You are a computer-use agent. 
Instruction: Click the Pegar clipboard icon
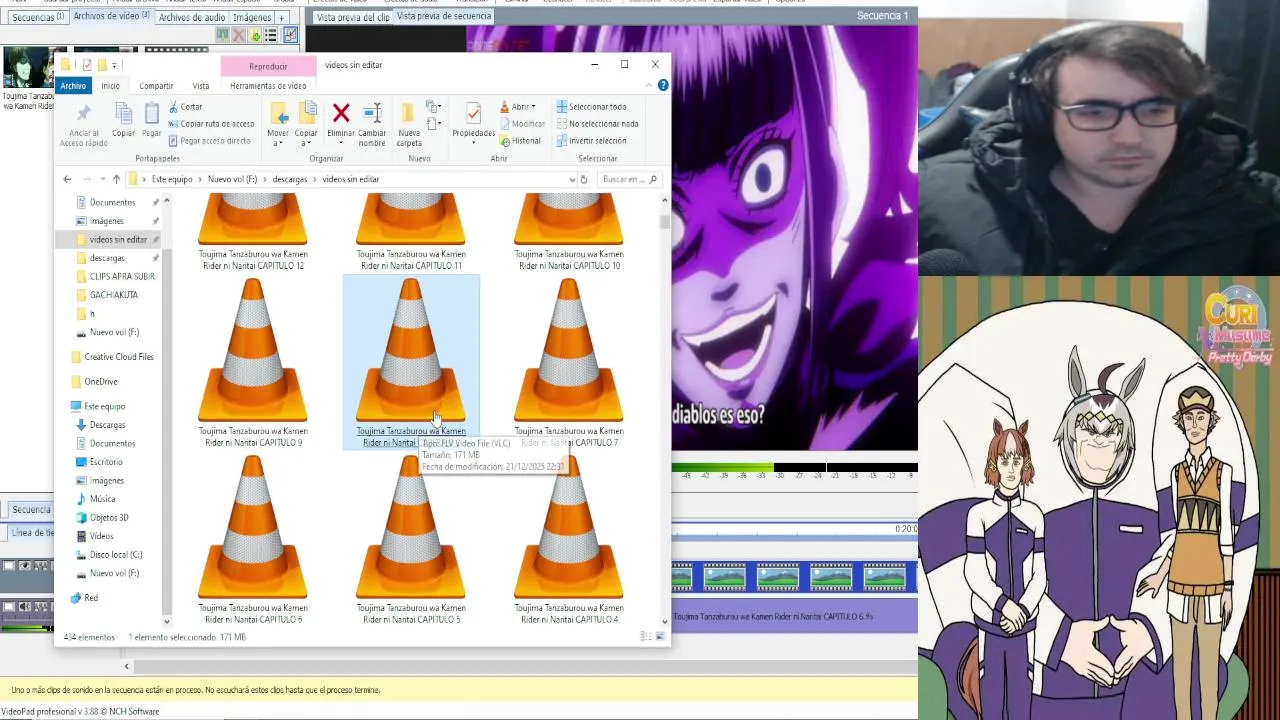point(151,114)
